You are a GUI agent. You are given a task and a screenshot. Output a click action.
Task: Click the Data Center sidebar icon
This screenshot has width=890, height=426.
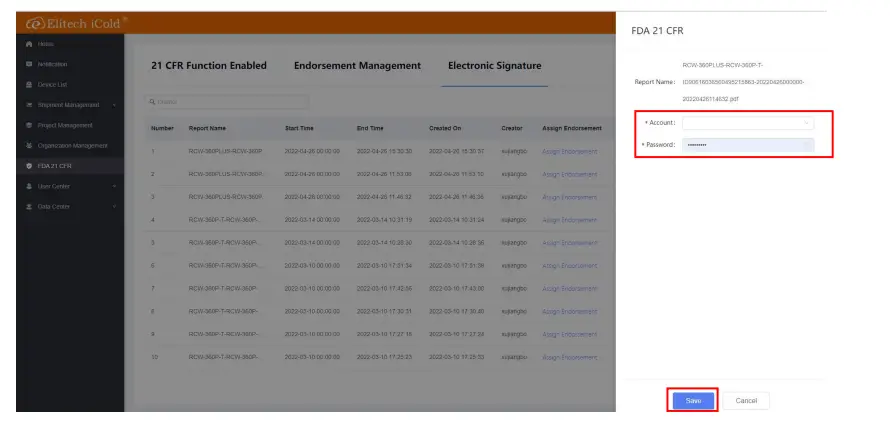pyautogui.click(x=29, y=207)
